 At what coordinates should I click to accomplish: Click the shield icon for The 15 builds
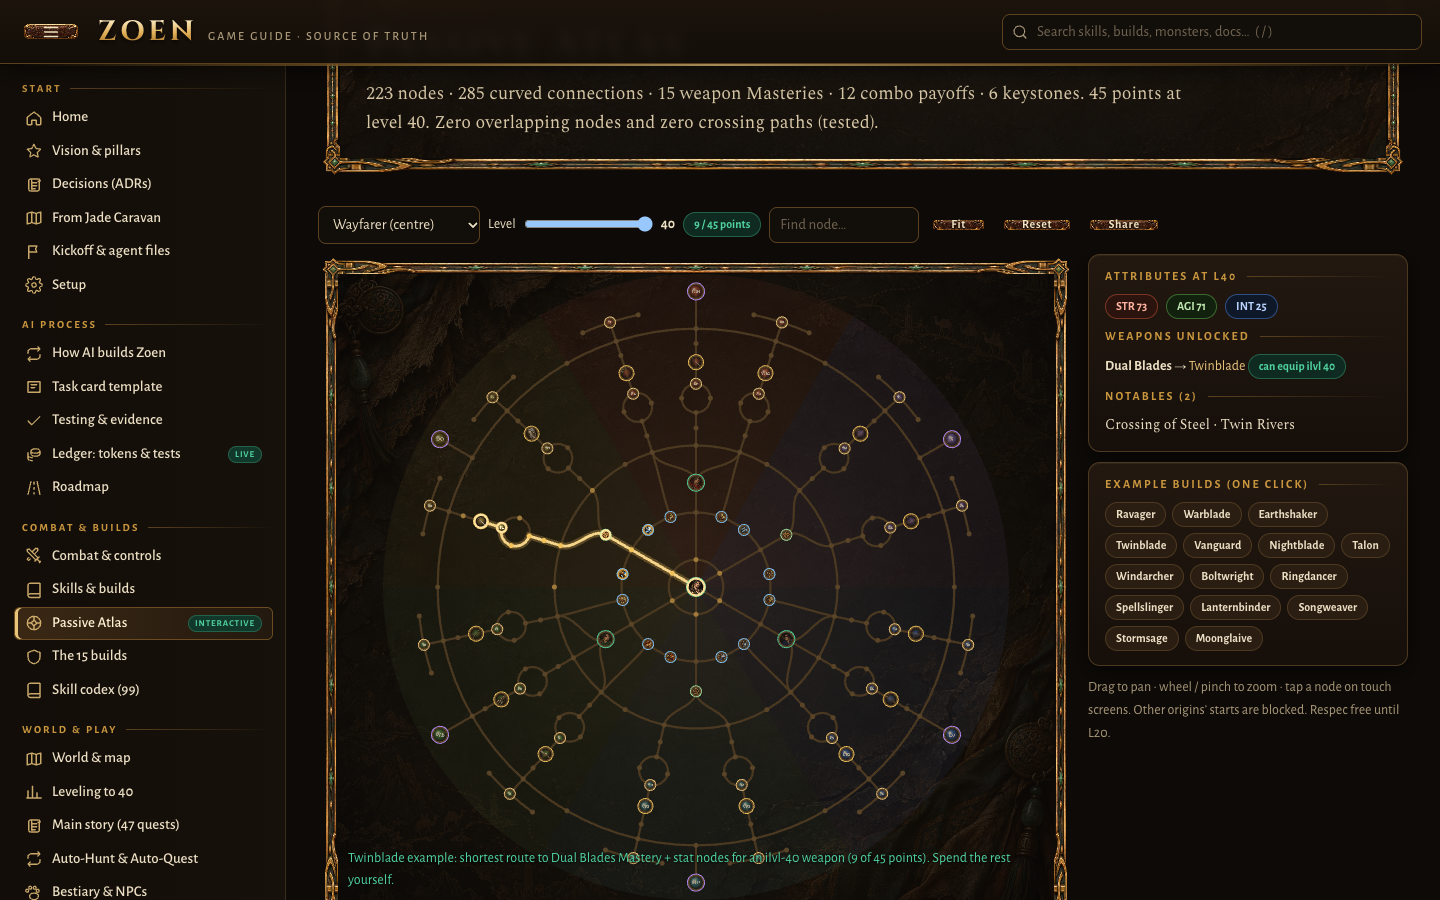pyautogui.click(x=34, y=656)
